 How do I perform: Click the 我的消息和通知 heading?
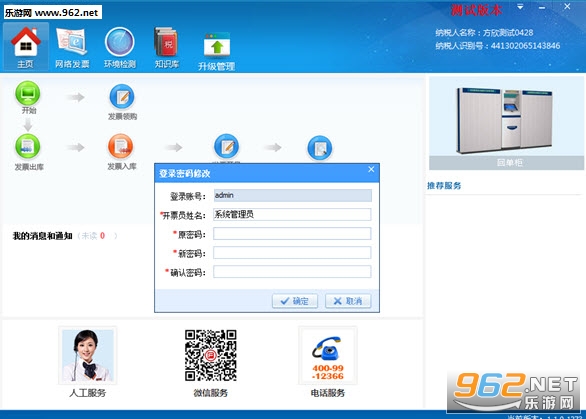click(x=43, y=236)
